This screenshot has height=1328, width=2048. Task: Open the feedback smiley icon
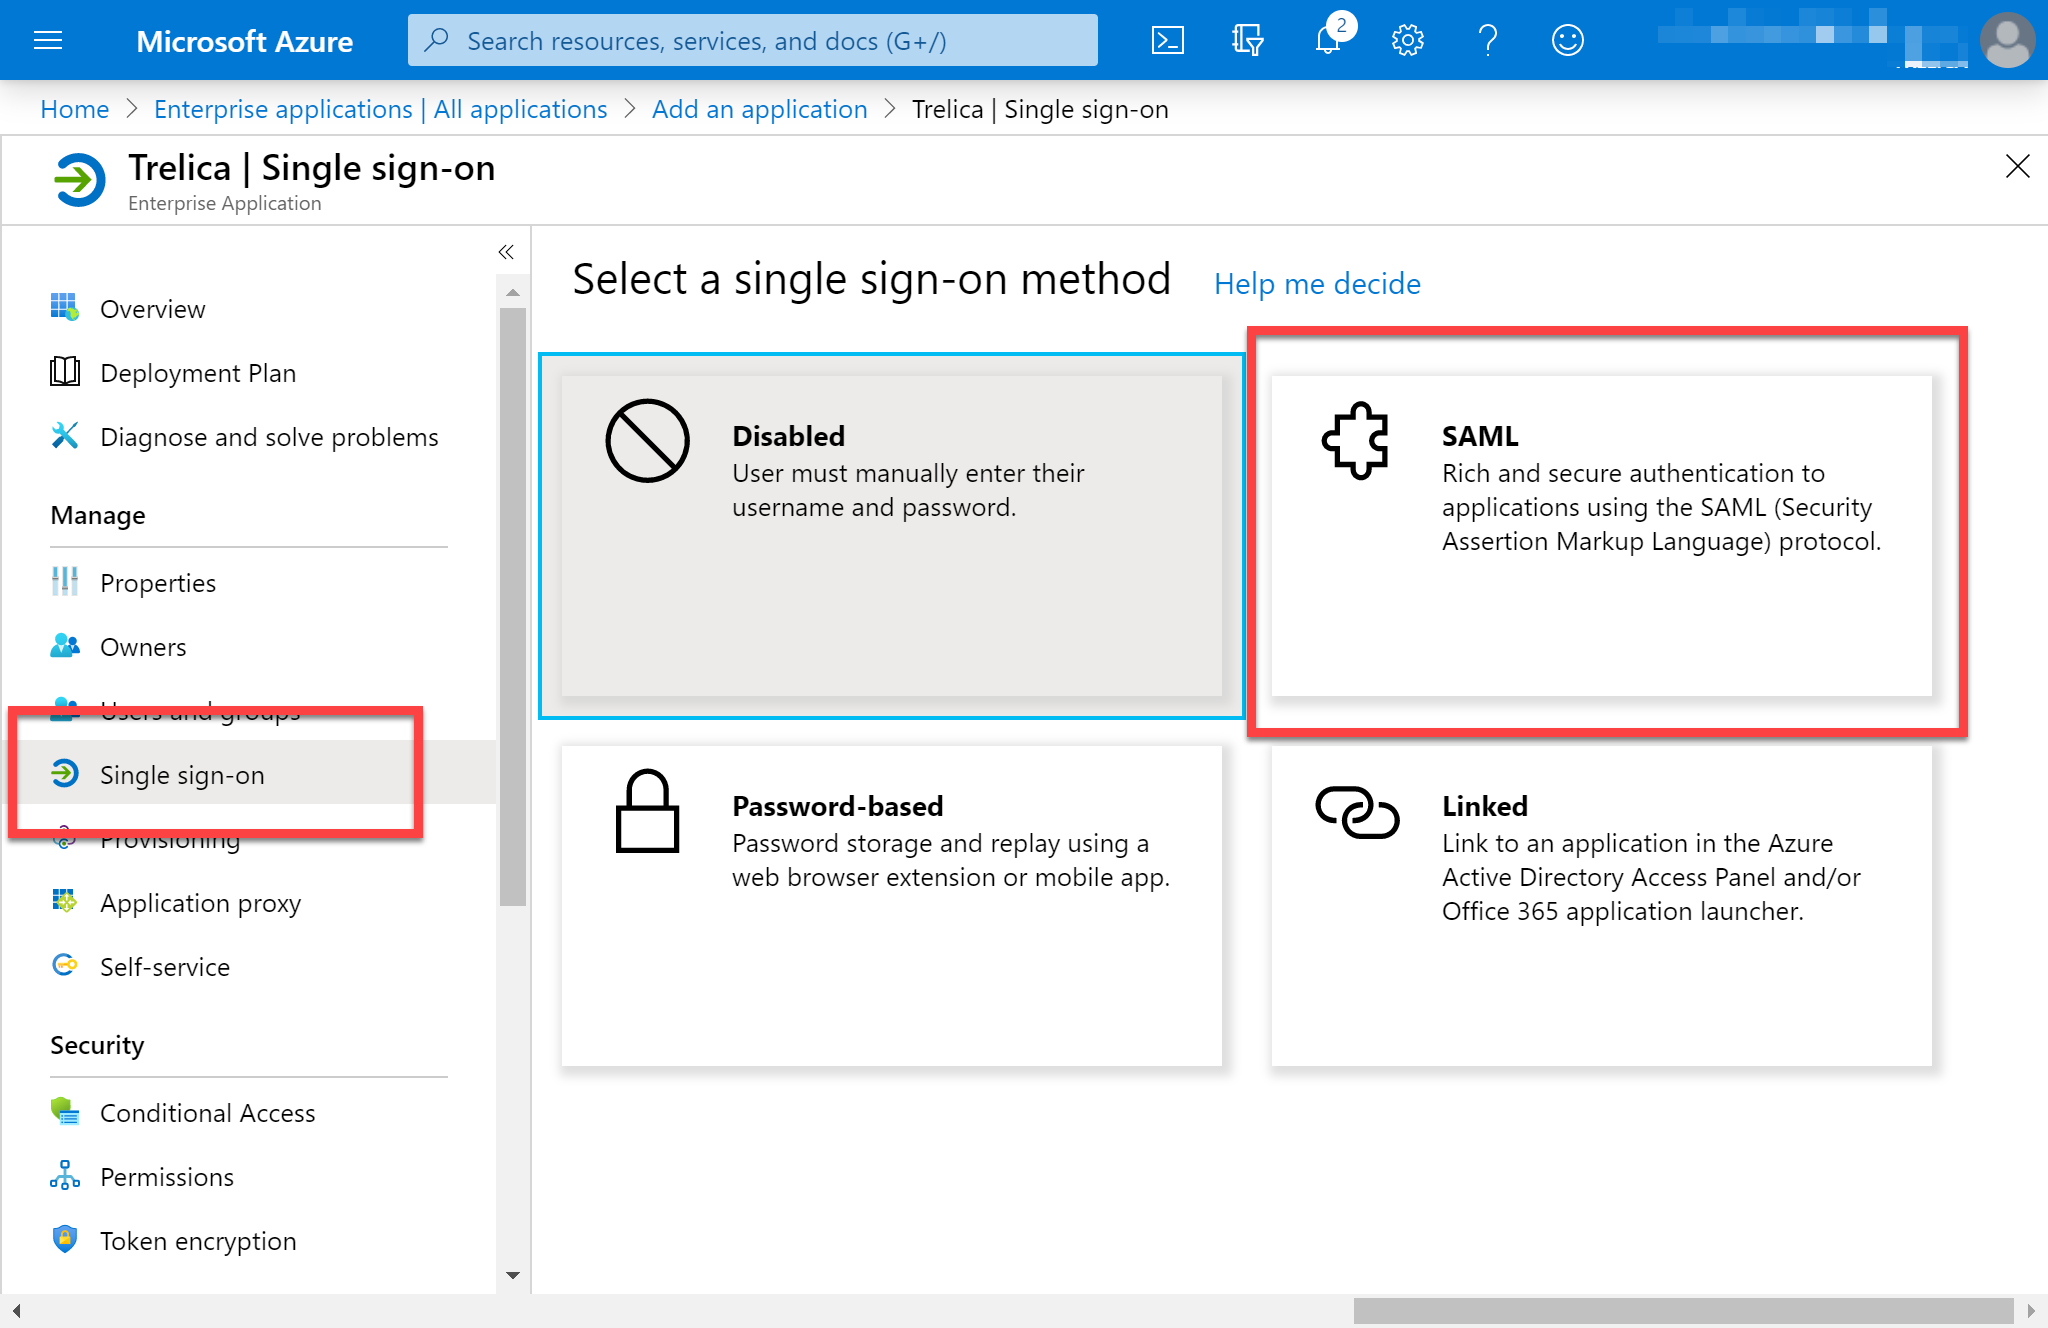1568,40
